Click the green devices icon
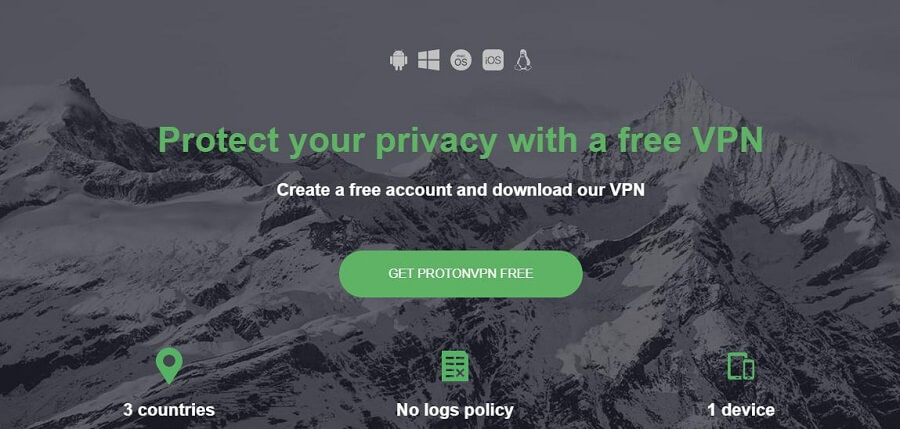900x429 pixels. tap(741, 366)
